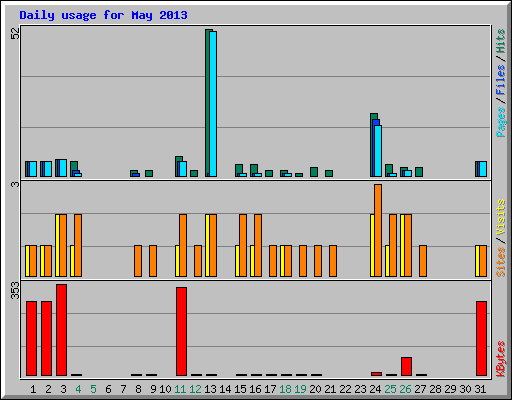Click the red KBytes bar for day 1

tap(32, 339)
